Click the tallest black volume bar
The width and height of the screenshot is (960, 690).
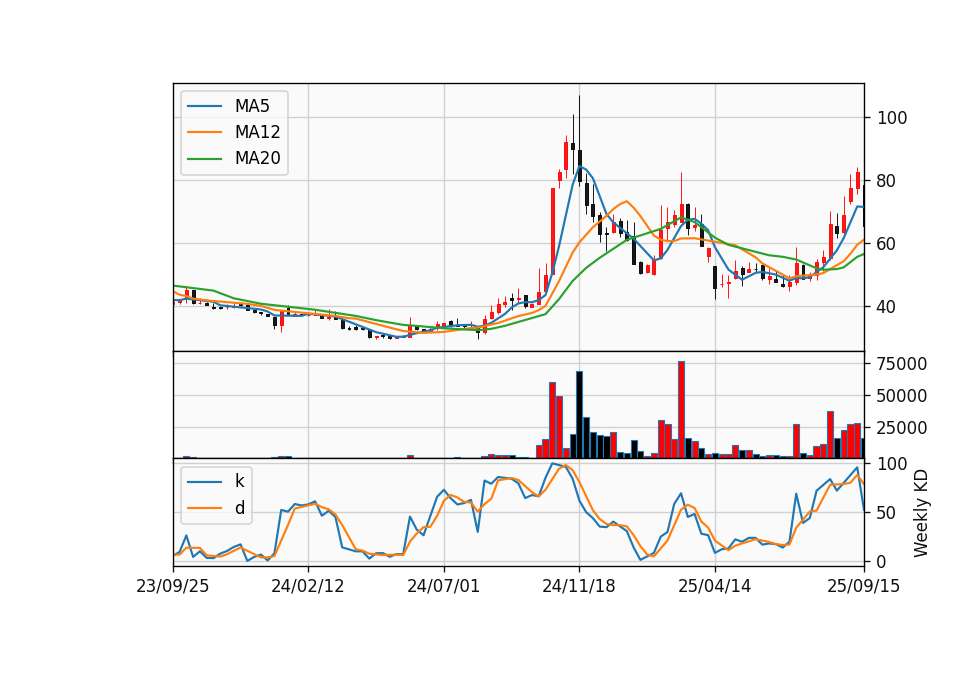(x=579, y=414)
